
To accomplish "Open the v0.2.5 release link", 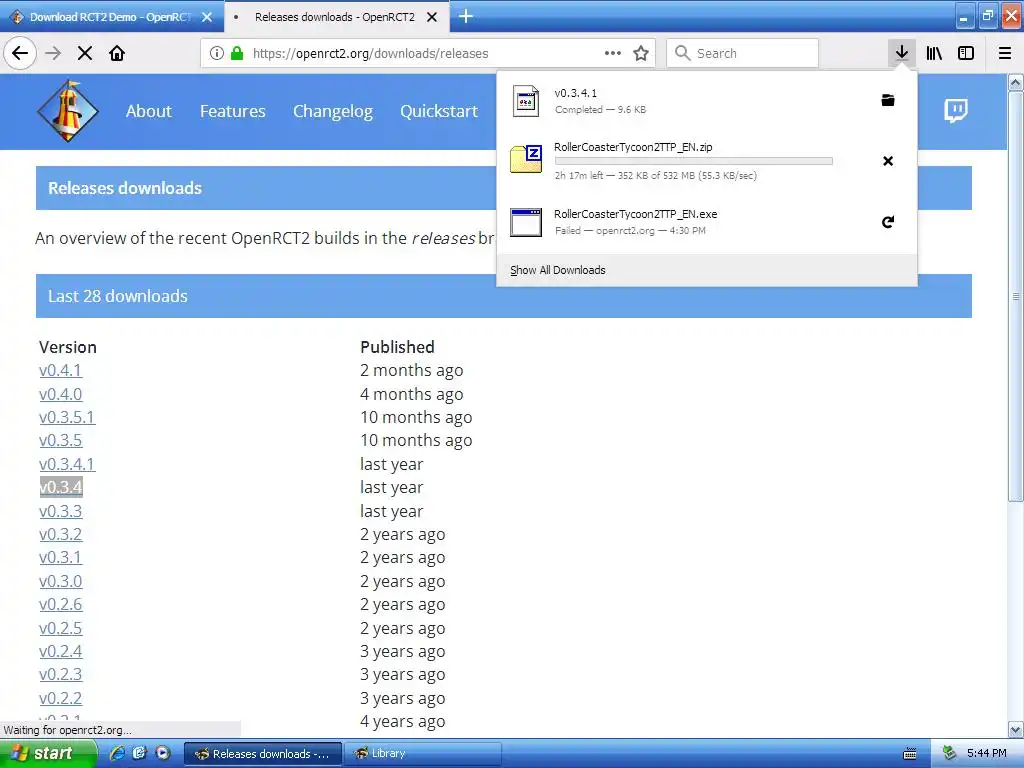I will 61,628.
